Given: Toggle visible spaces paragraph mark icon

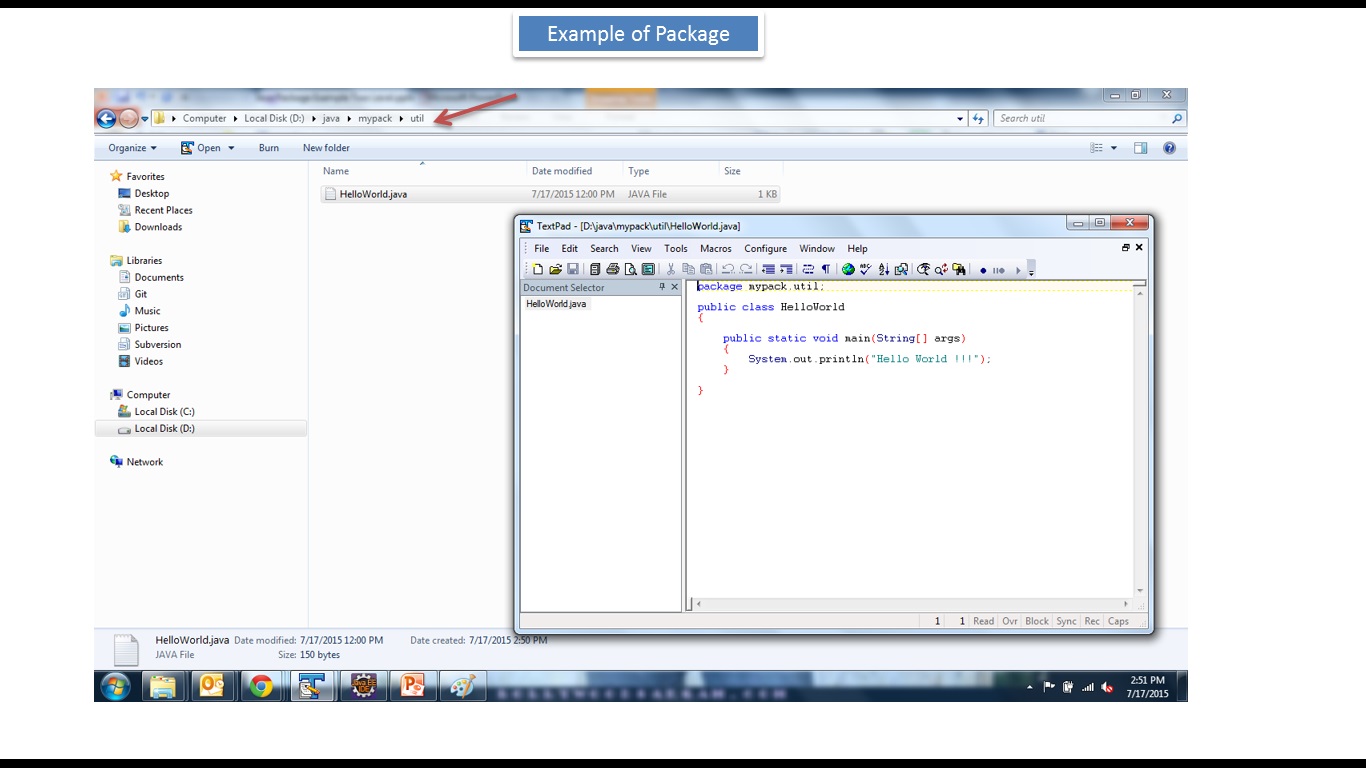Looking at the screenshot, I should (x=826, y=269).
